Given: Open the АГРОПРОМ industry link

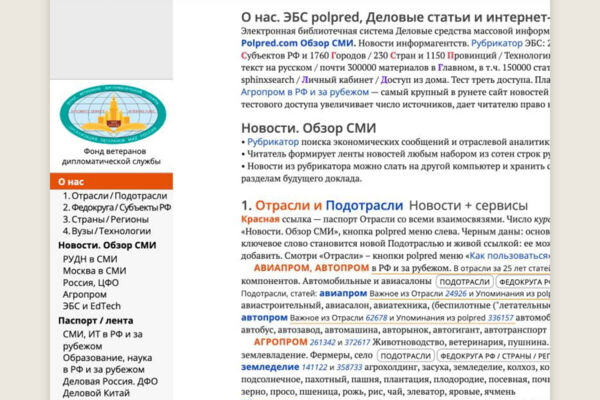Looking at the screenshot, I should [280, 342].
